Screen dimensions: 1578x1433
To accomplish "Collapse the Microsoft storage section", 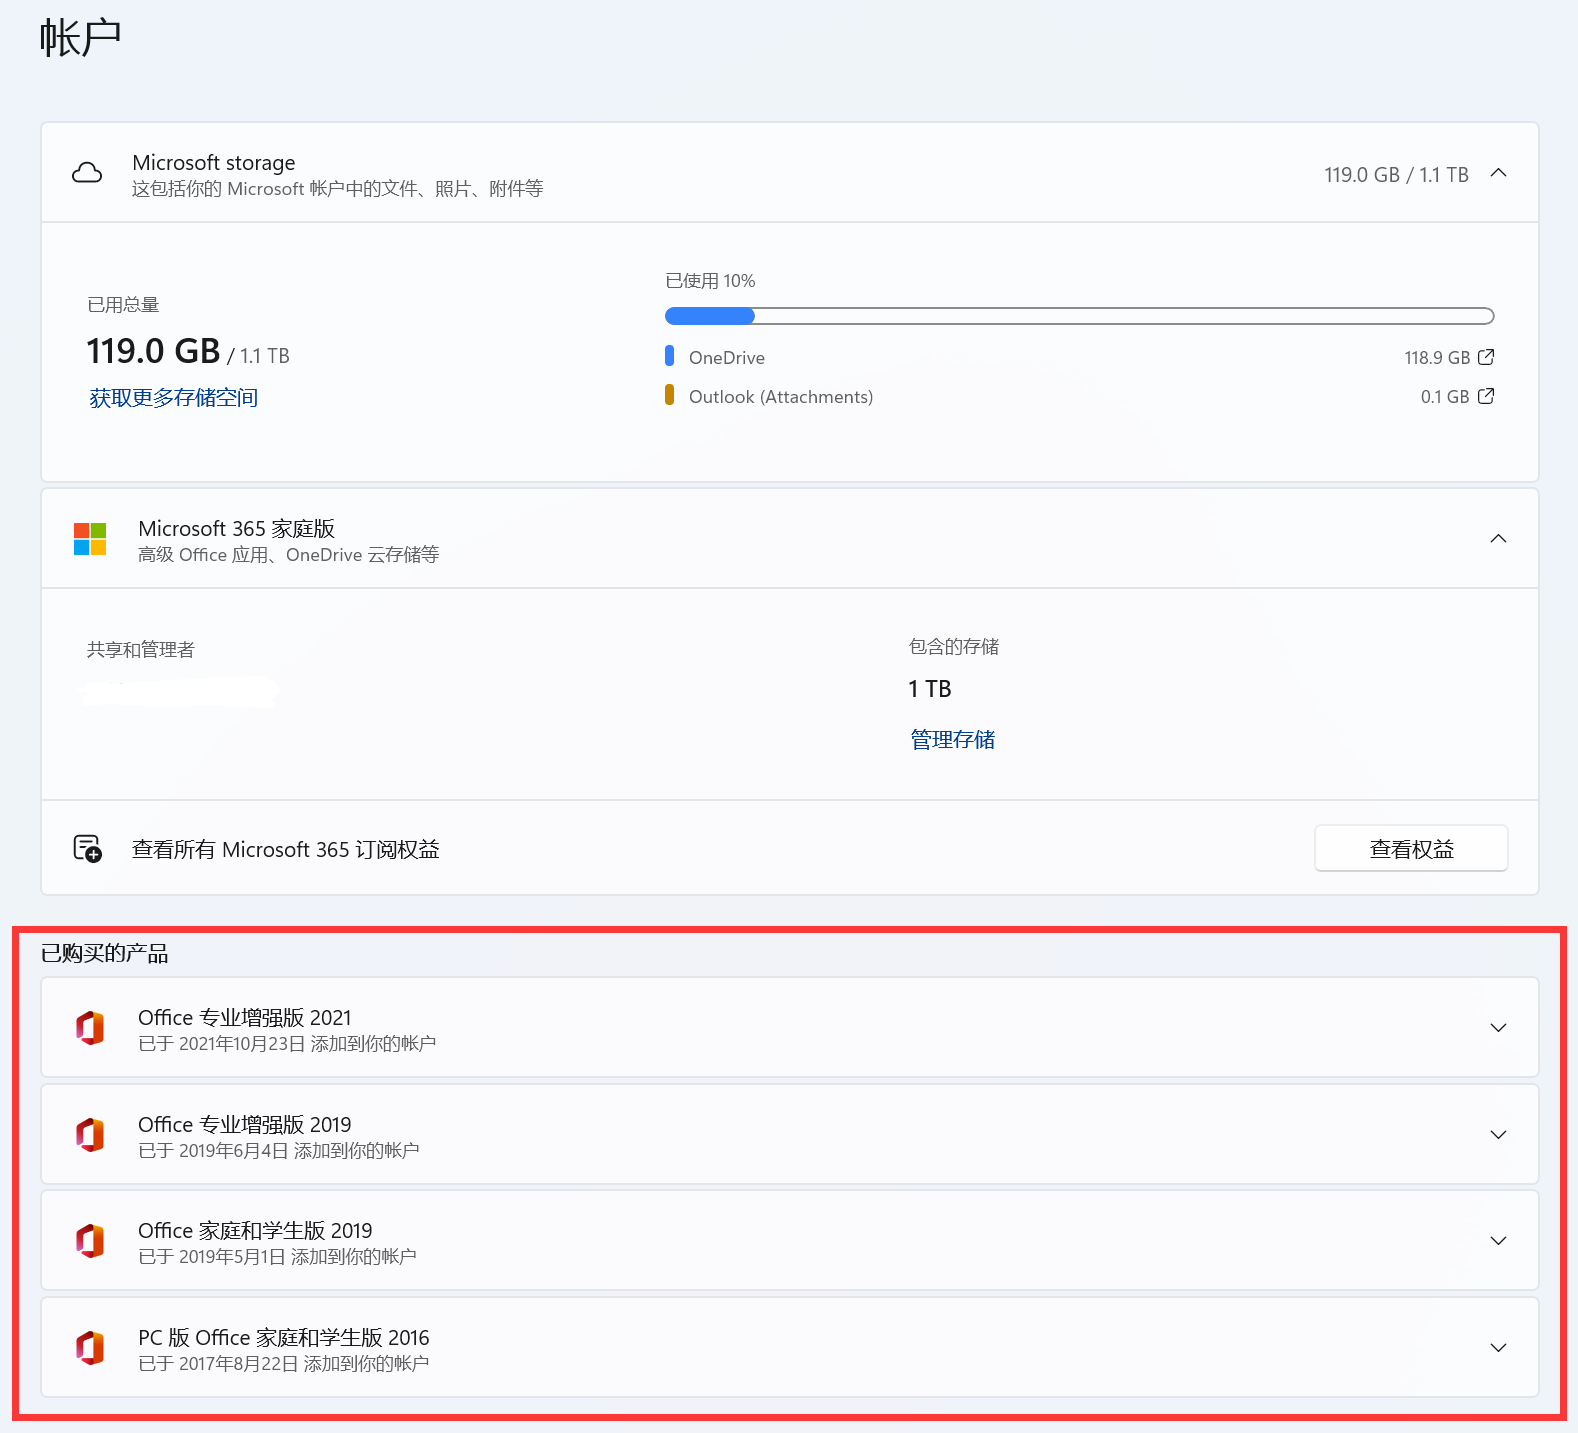I will 1498,173.
